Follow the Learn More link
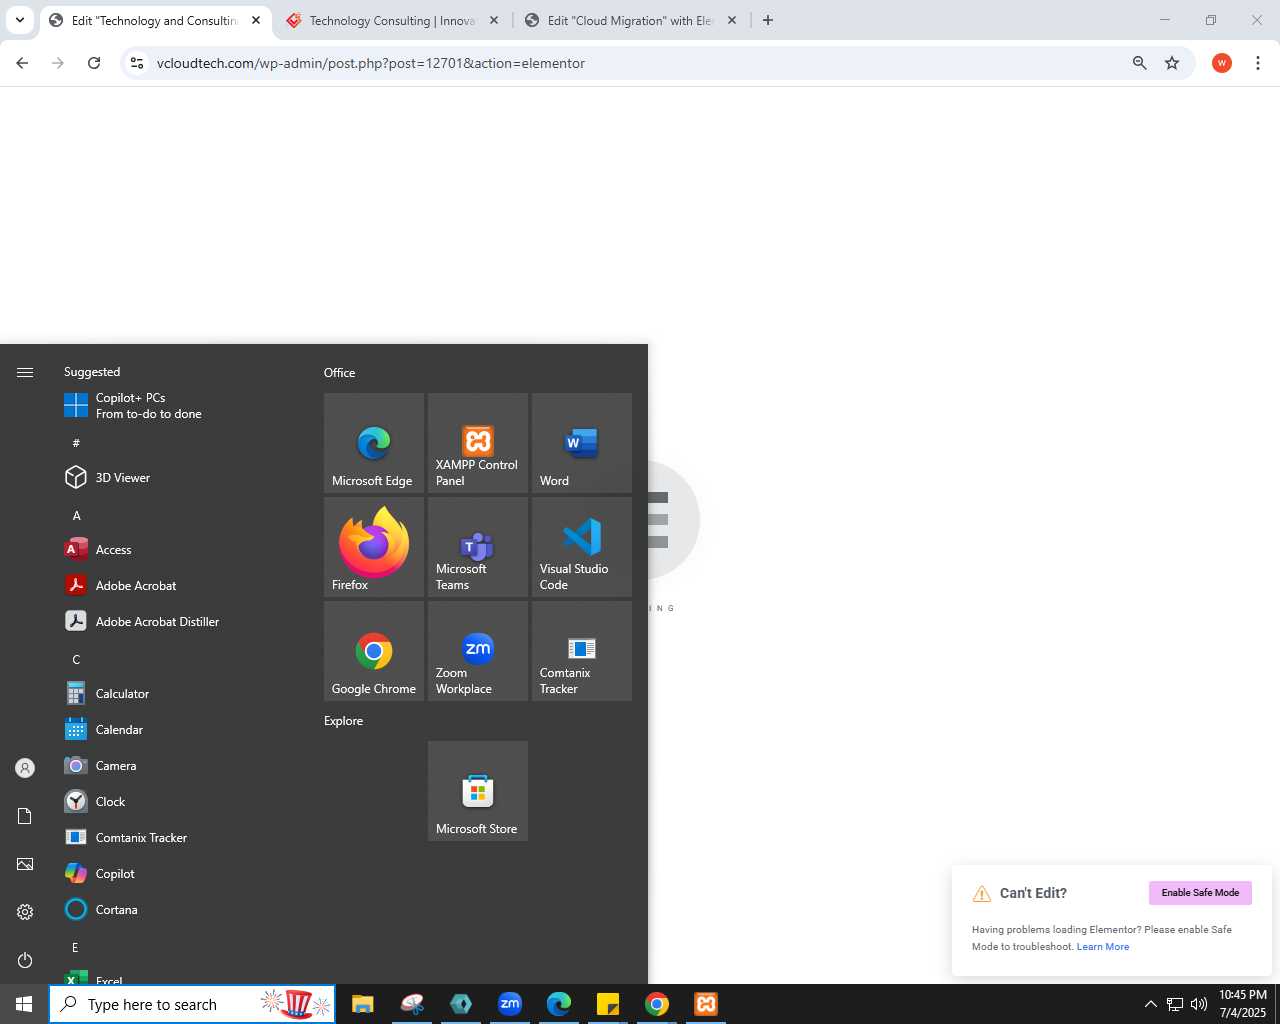The width and height of the screenshot is (1280, 1024). [1103, 947]
